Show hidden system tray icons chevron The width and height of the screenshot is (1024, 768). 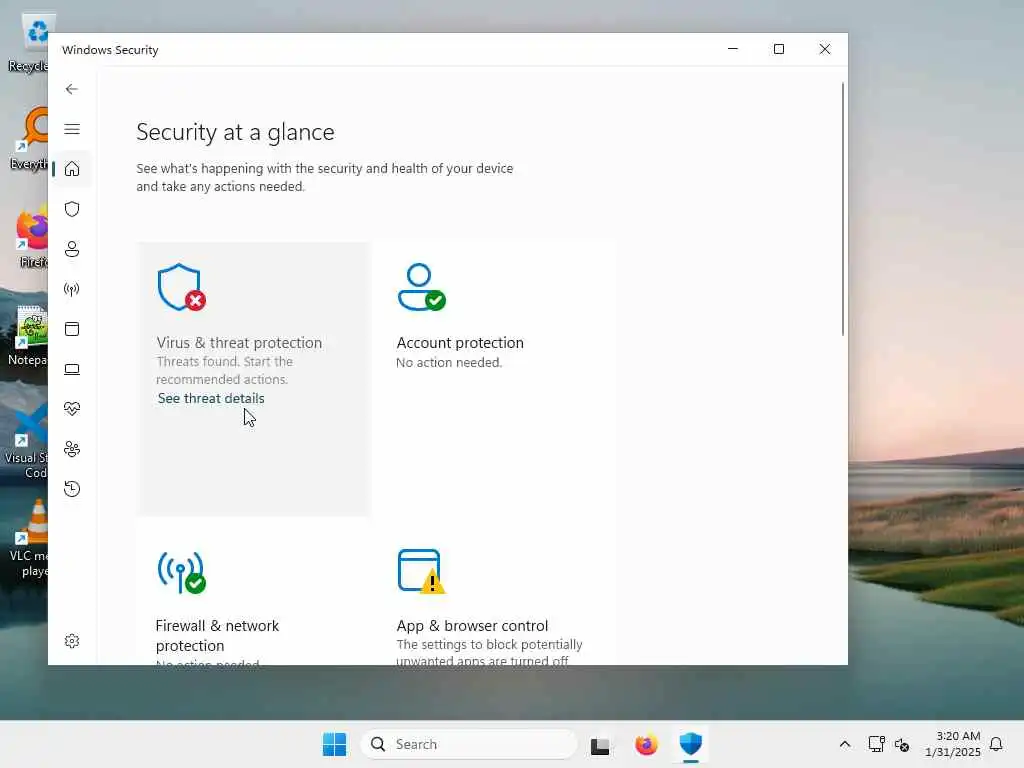[x=844, y=744]
